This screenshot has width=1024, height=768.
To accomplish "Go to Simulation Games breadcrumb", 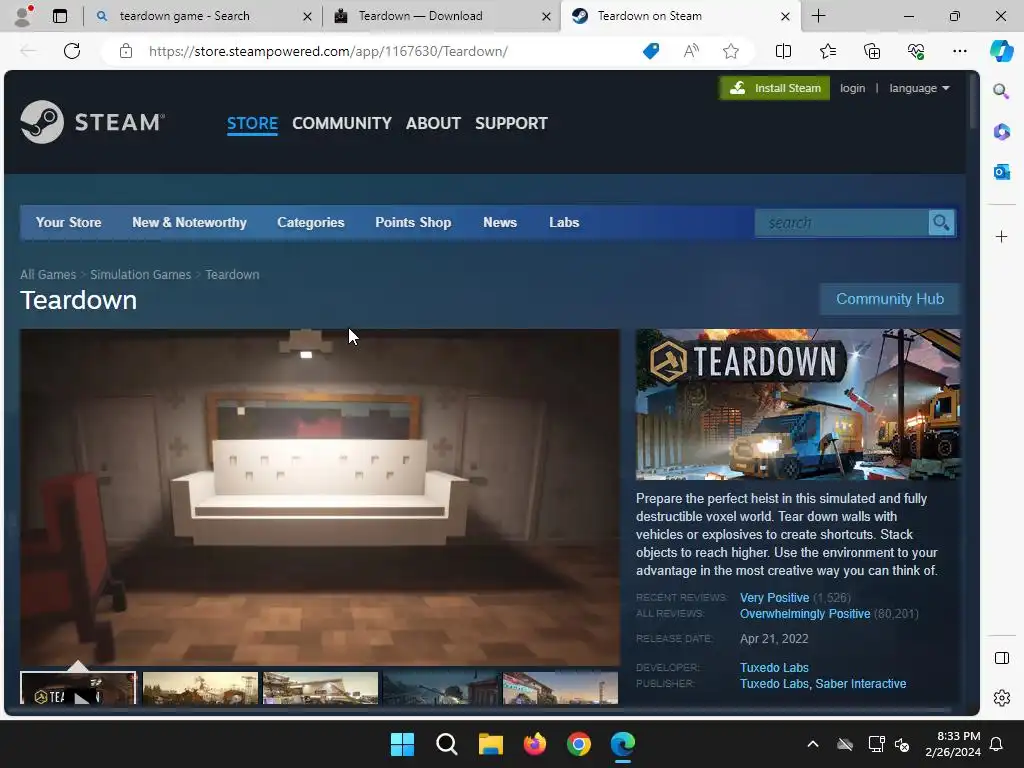I will (x=140, y=275).
